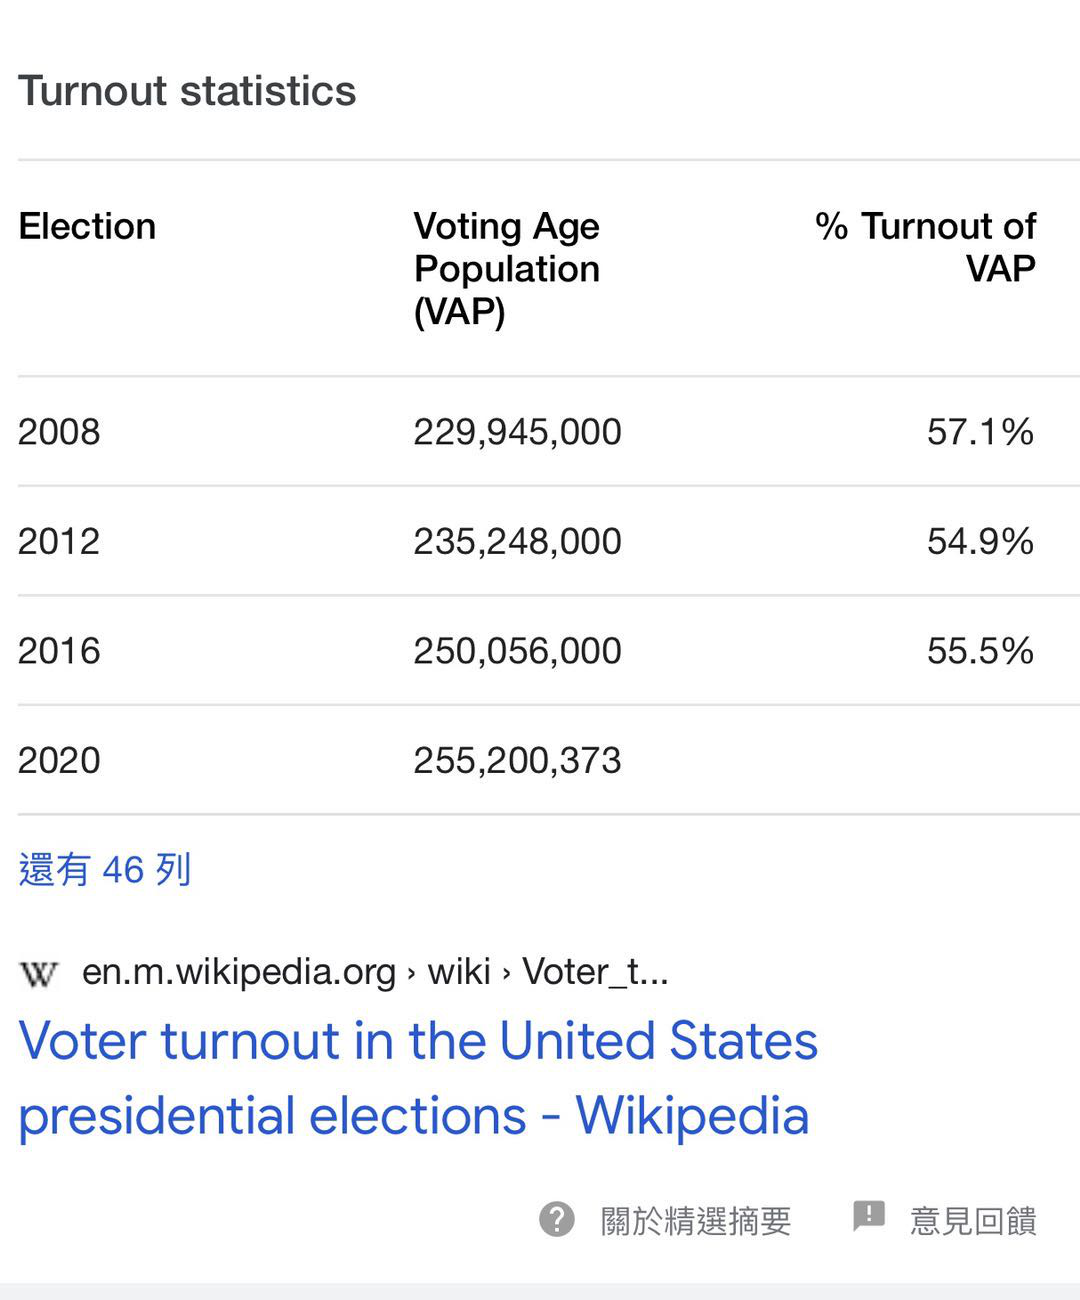This screenshot has width=1080, height=1300.
Task: Click the 229,945,000 population value
Action: coord(517,432)
